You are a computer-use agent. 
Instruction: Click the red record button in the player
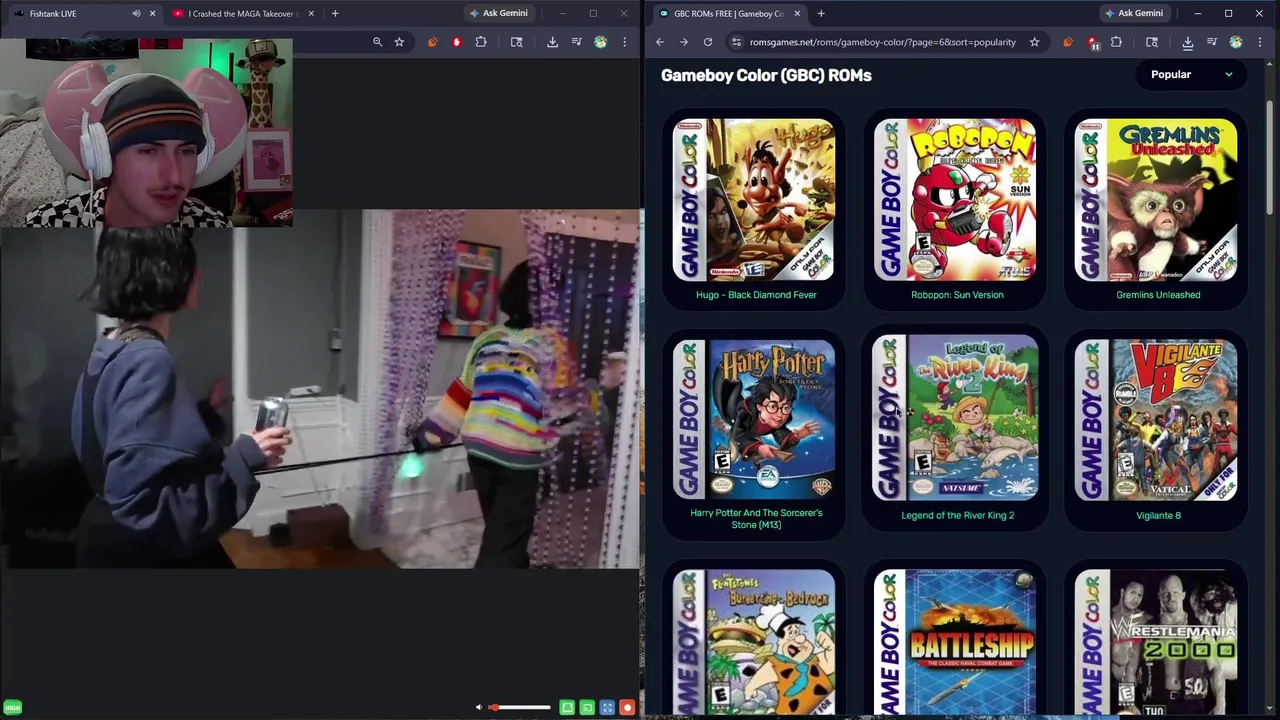click(627, 707)
